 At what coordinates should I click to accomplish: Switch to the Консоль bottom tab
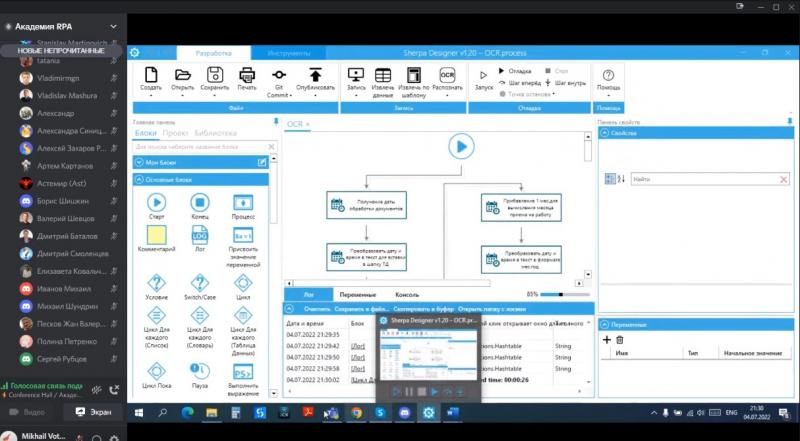[407, 295]
